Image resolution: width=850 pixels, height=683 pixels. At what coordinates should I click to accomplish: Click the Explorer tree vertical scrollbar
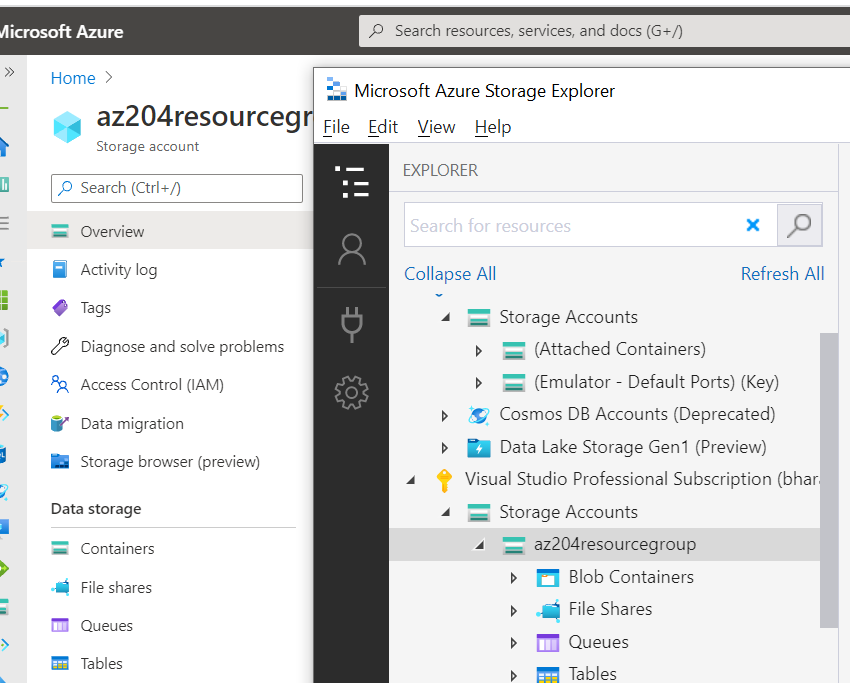(x=829, y=480)
